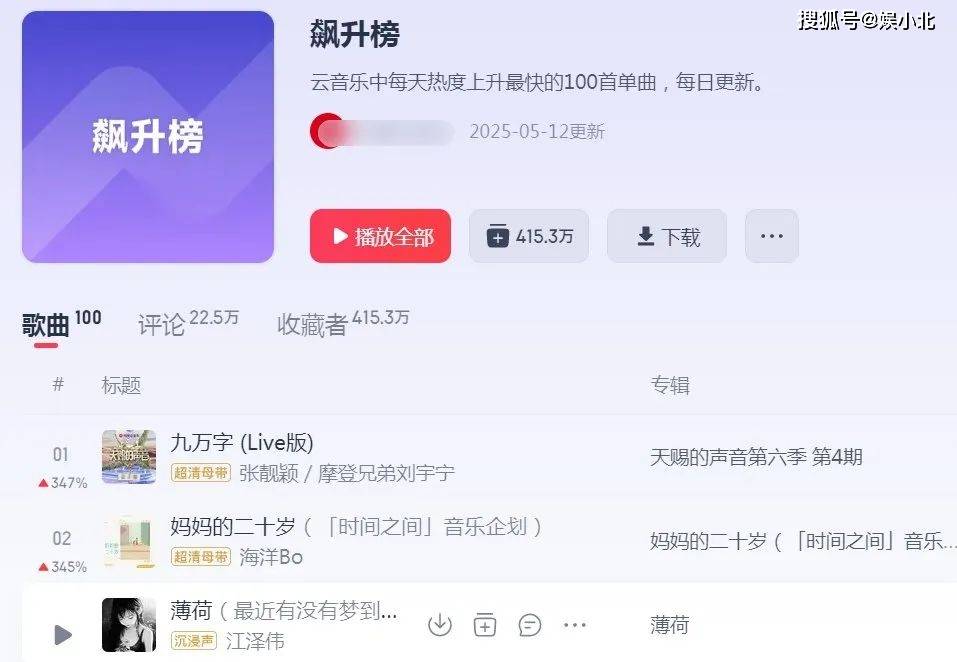The height and width of the screenshot is (662, 957).
Task: Open comments for the song 薄荷
Action: (x=529, y=625)
